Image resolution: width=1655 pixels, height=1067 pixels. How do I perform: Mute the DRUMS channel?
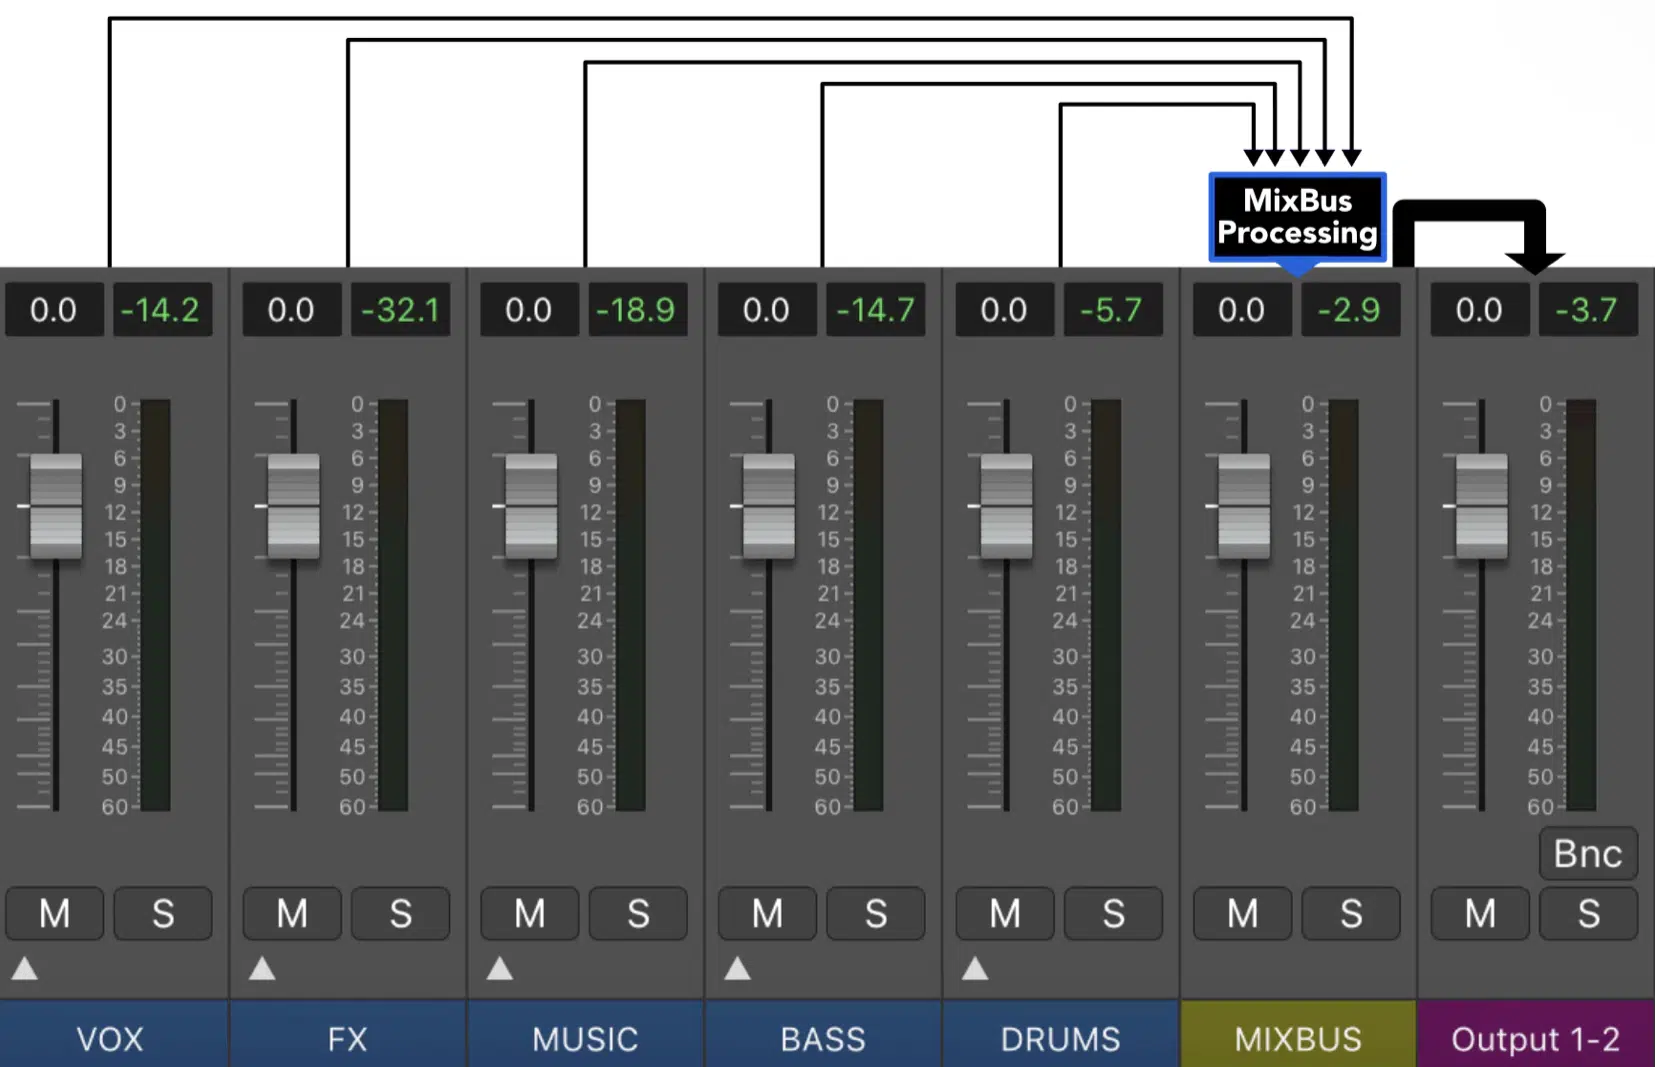click(x=1005, y=913)
